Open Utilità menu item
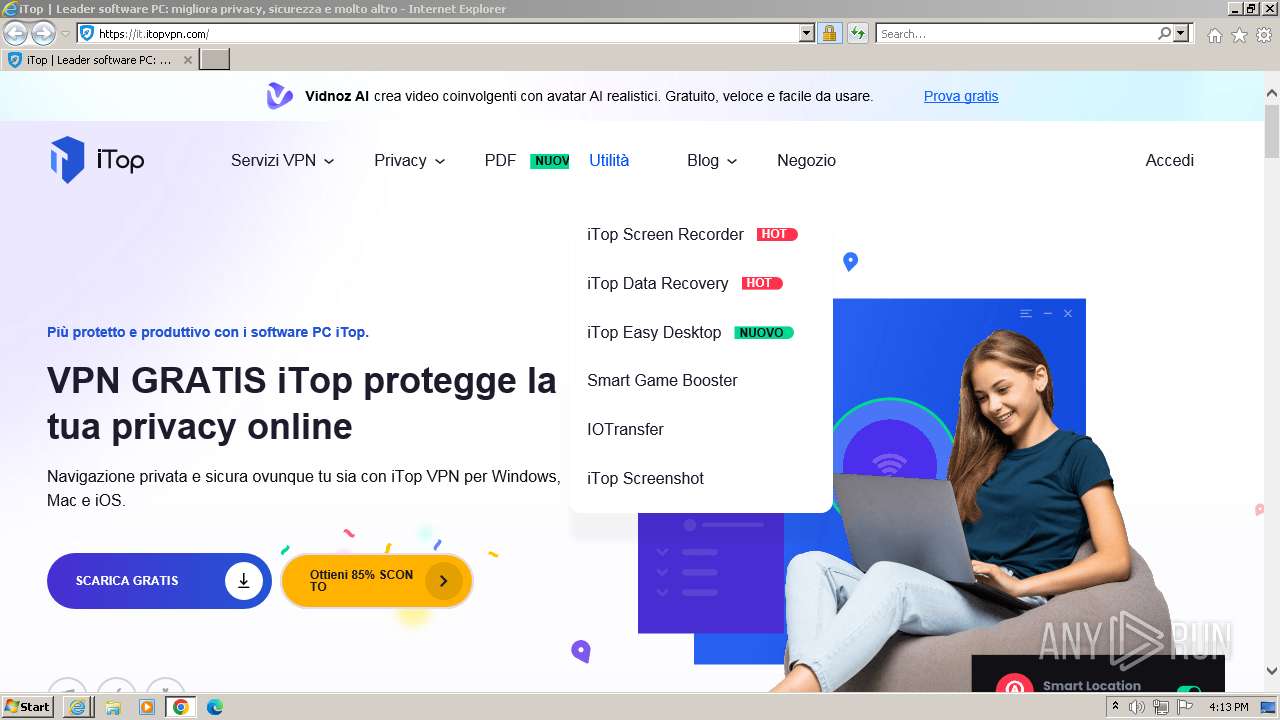Image resolution: width=1280 pixels, height=720 pixels. (x=609, y=160)
